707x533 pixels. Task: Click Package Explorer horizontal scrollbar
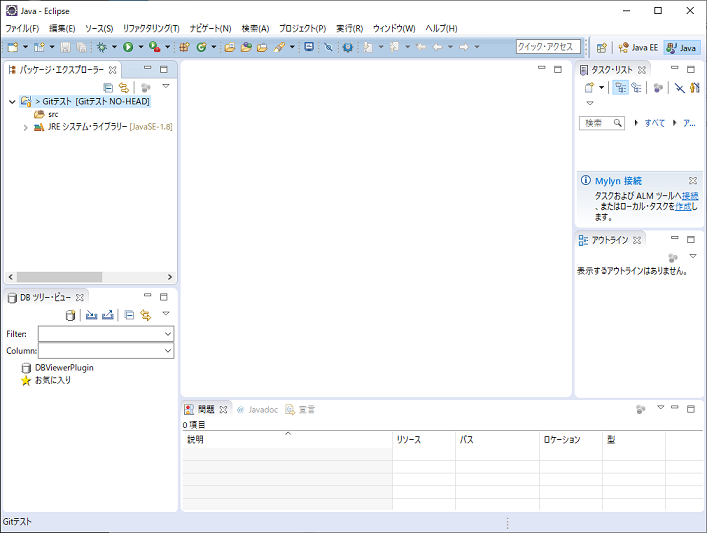pos(60,276)
